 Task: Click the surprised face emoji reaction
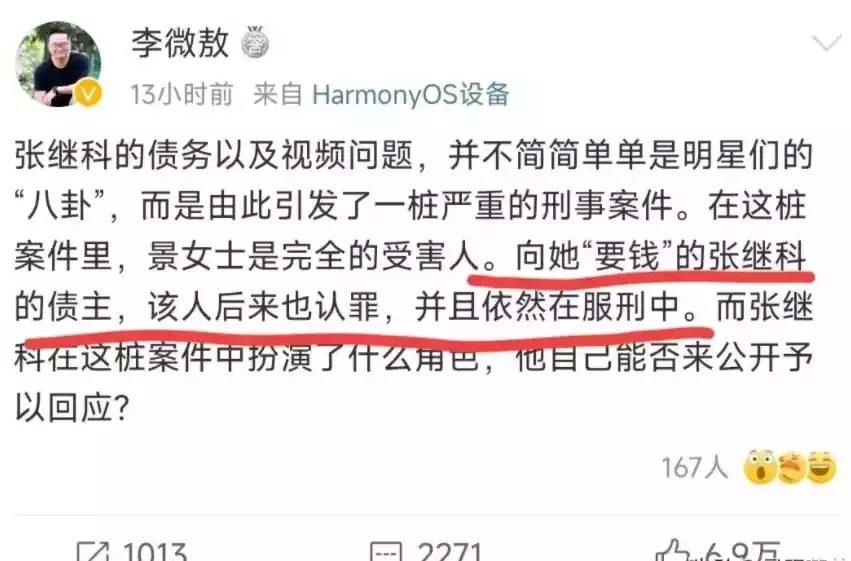(759, 467)
